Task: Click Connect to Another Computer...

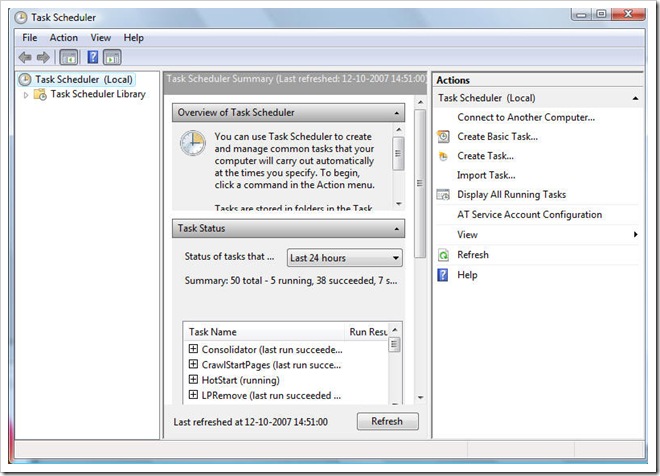Action: 526,117
